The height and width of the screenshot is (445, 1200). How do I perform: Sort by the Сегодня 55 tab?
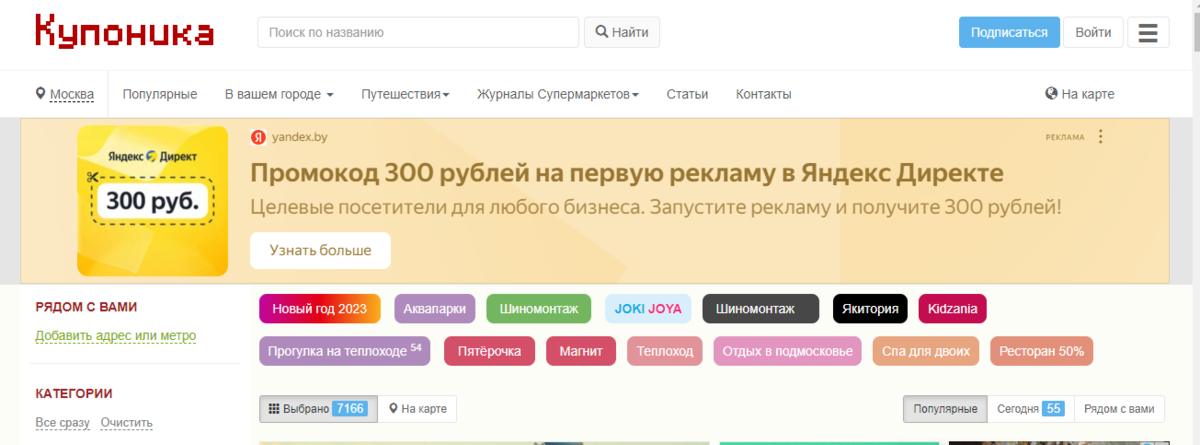coord(1031,409)
